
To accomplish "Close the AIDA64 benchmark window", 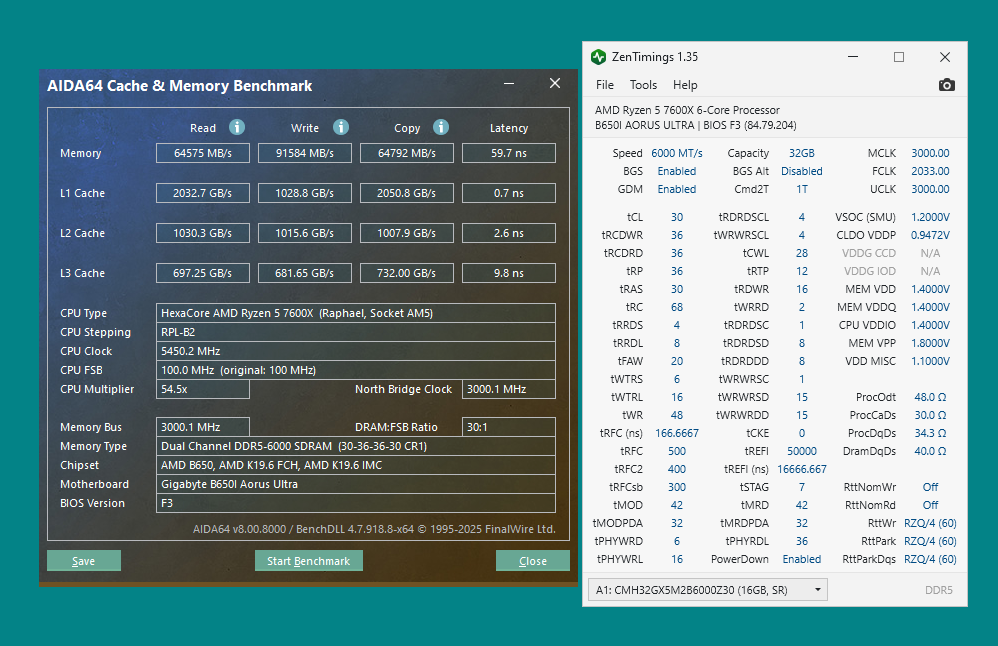I will pos(554,85).
